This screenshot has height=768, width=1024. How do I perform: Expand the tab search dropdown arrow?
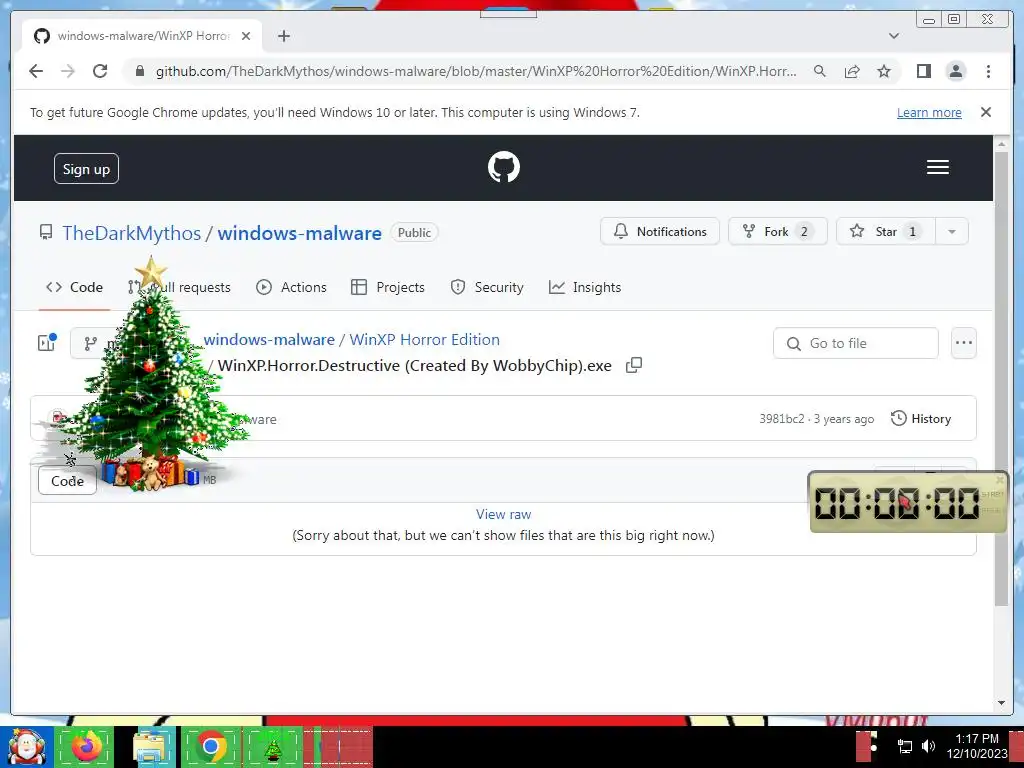click(x=894, y=36)
